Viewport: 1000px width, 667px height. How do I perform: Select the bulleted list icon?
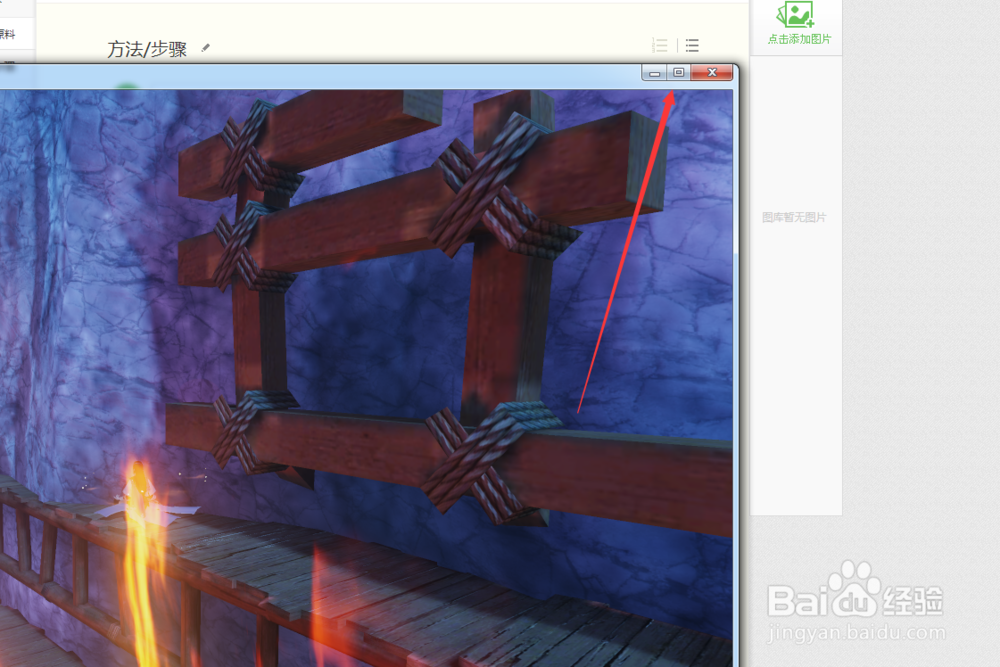tap(692, 45)
